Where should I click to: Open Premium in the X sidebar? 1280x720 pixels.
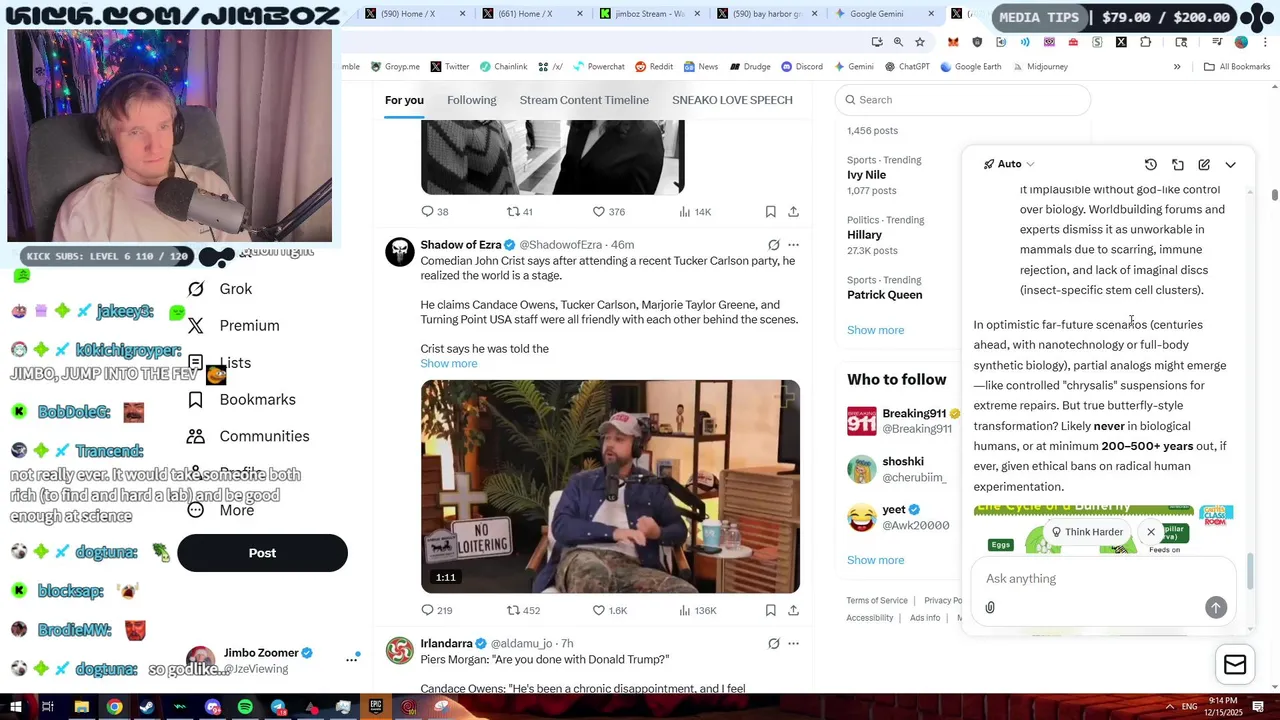(x=233, y=326)
